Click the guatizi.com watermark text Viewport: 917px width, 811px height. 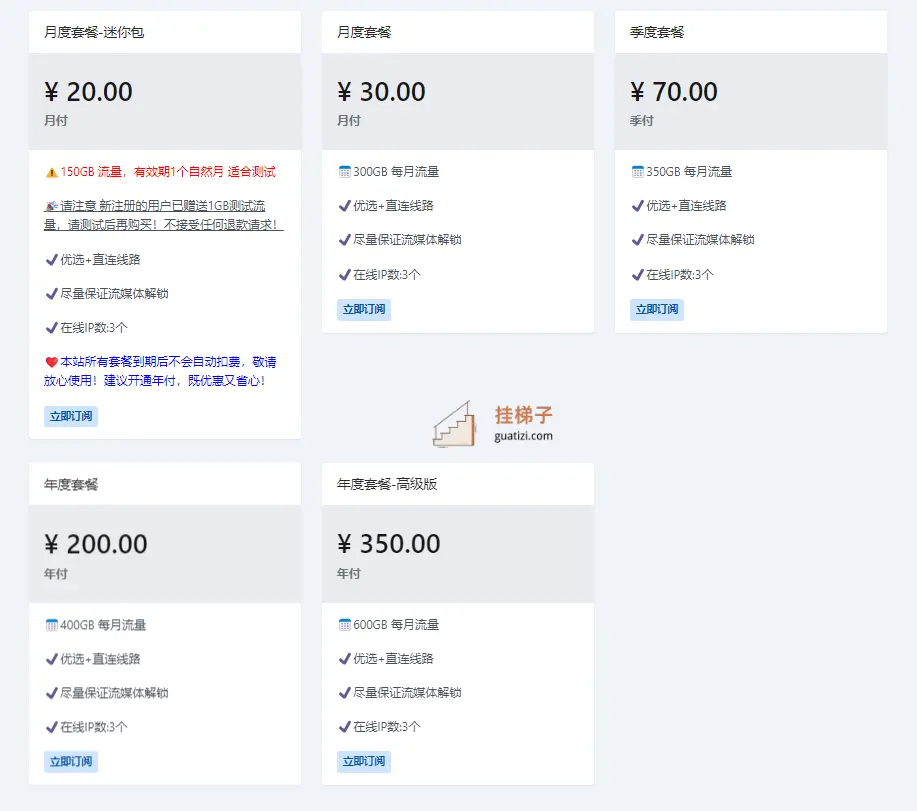(x=523, y=436)
